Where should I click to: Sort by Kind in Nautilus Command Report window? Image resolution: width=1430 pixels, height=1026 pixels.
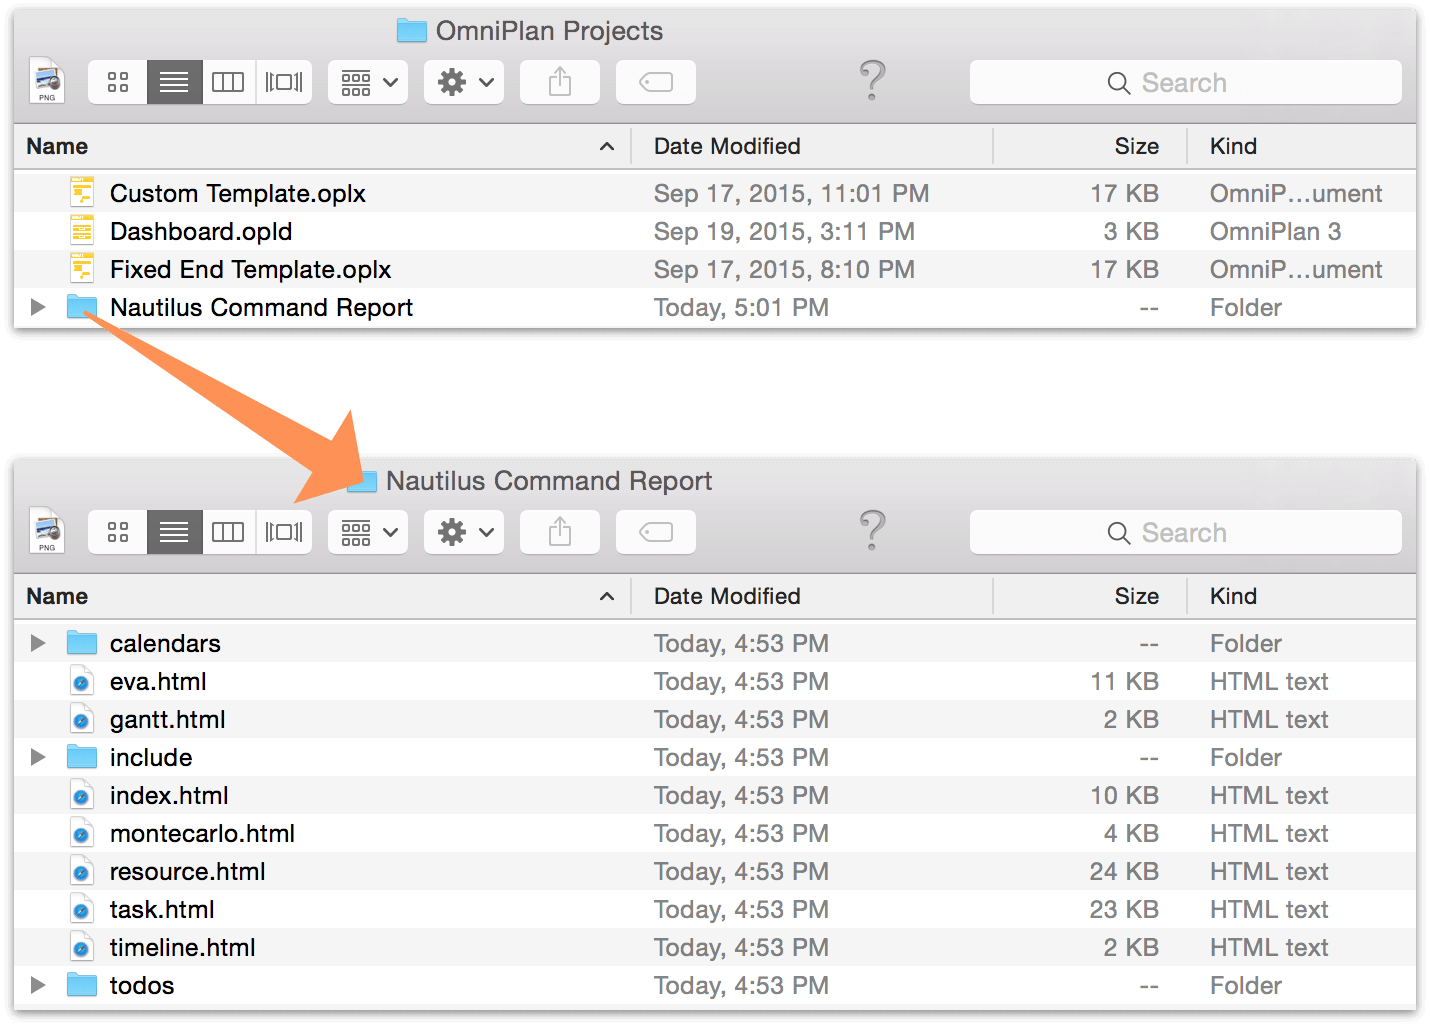point(1302,596)
